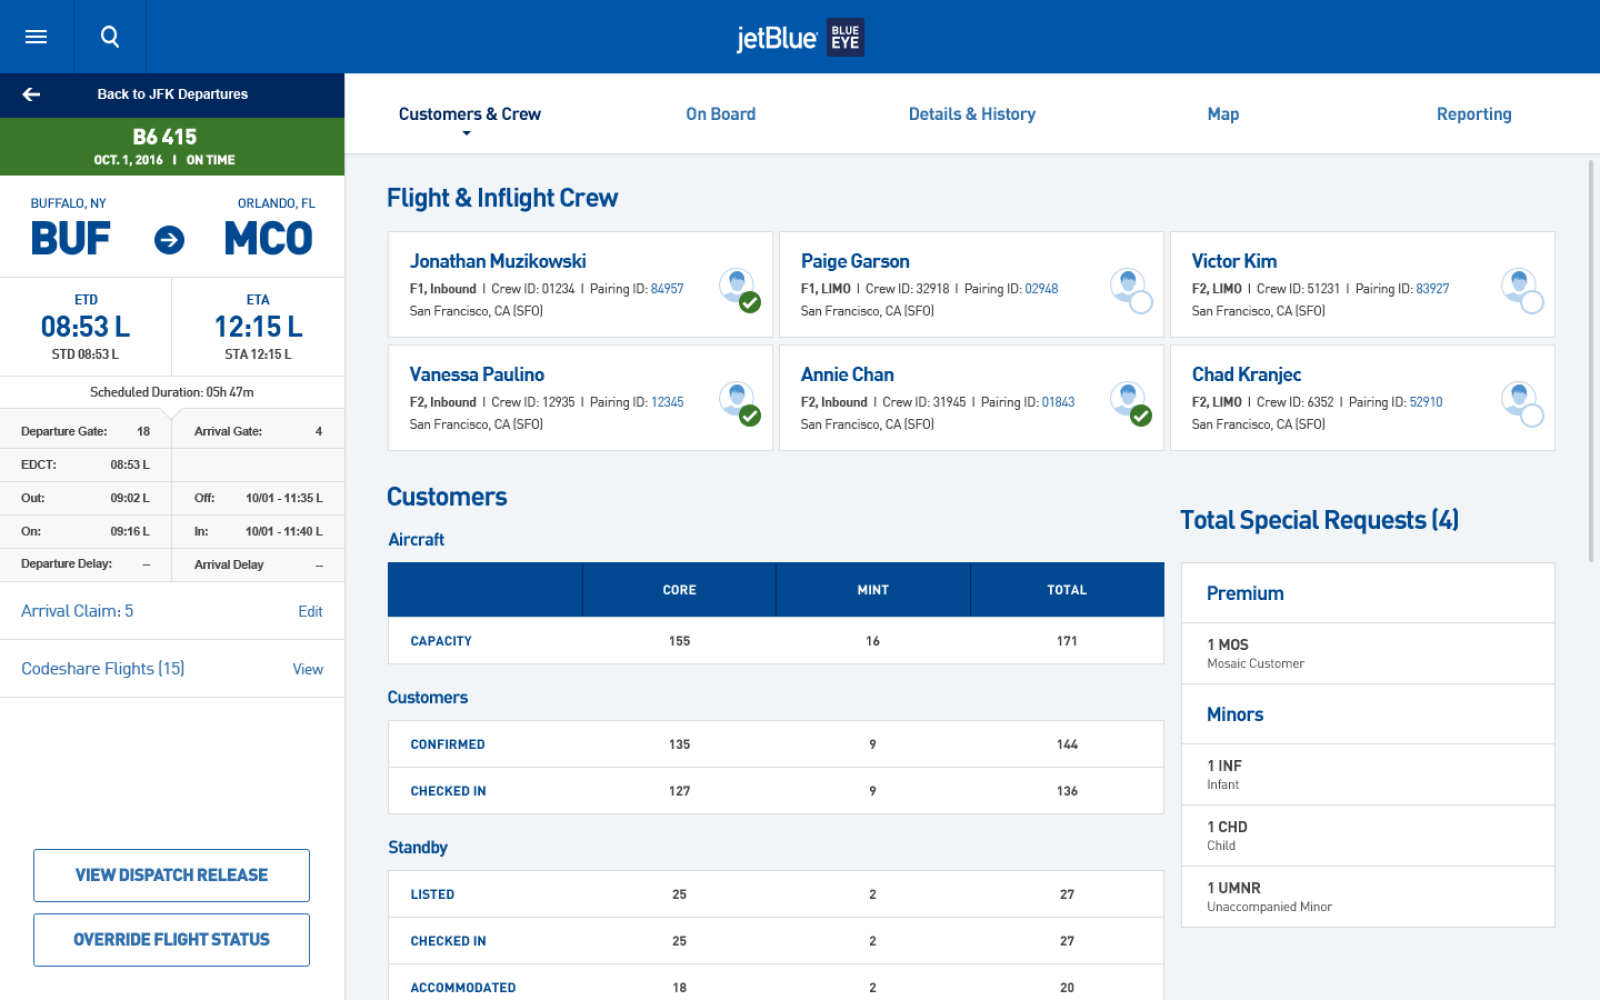
Task: Click Vanessa Paulino's crew avatar icon
Action: pos(738,399)
